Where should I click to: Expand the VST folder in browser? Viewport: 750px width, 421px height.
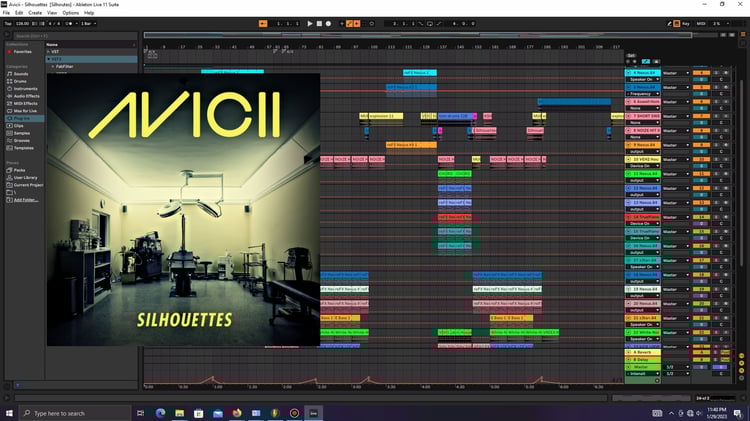click(x=48, y=52)
